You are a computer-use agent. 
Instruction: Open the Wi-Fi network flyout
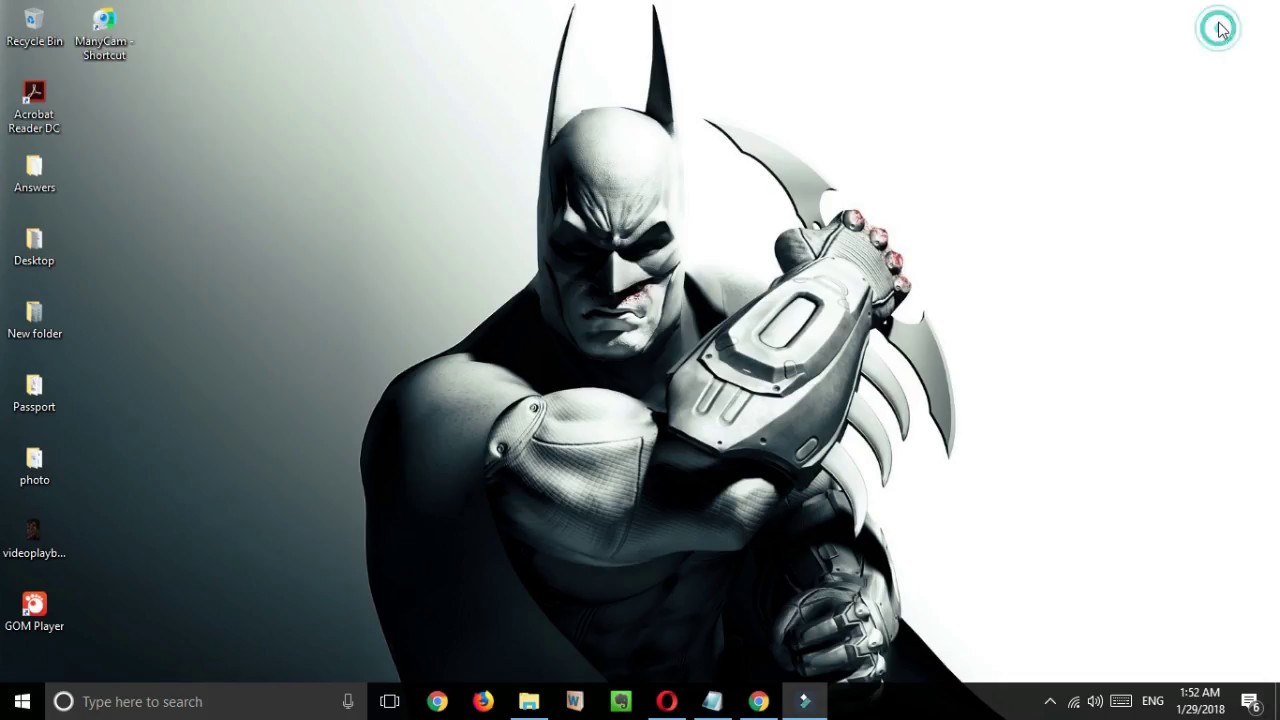[1073, 701]
